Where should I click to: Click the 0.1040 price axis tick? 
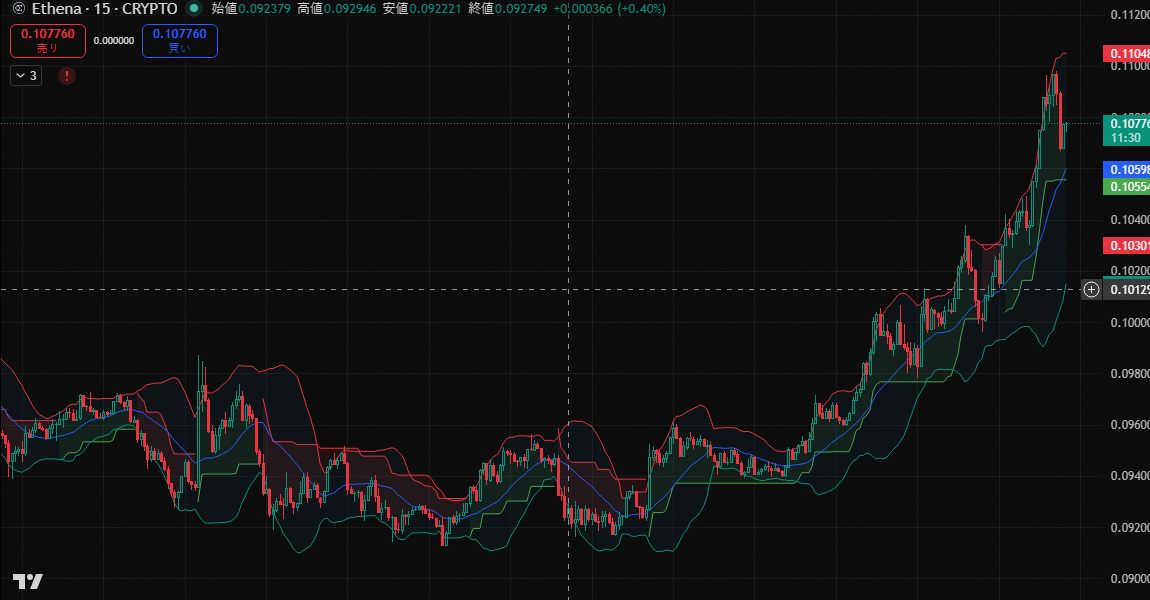pyautogui.click(x=1129, y=219)
